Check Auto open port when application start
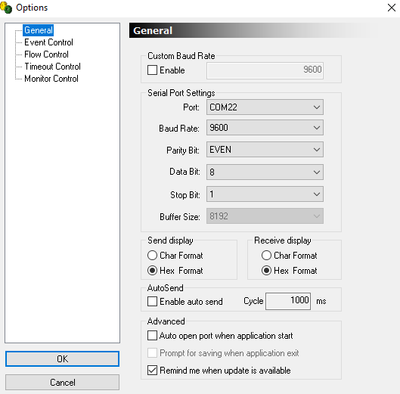 [152, 335]
